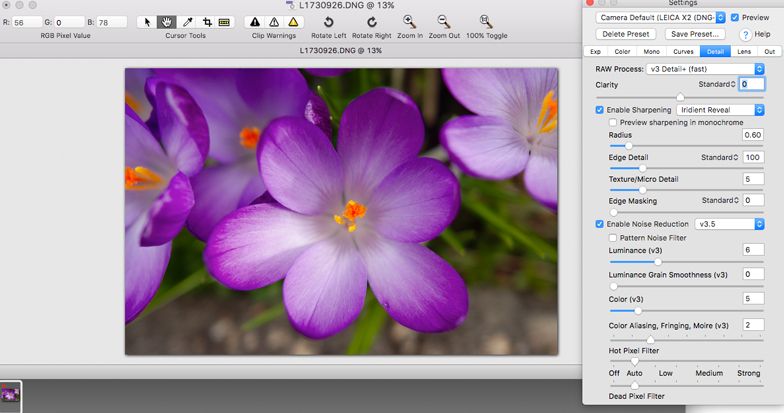Screen dimensions: 784x413
Task: Disable the Enable Sharpening checkbox
Action: [599, 109]
